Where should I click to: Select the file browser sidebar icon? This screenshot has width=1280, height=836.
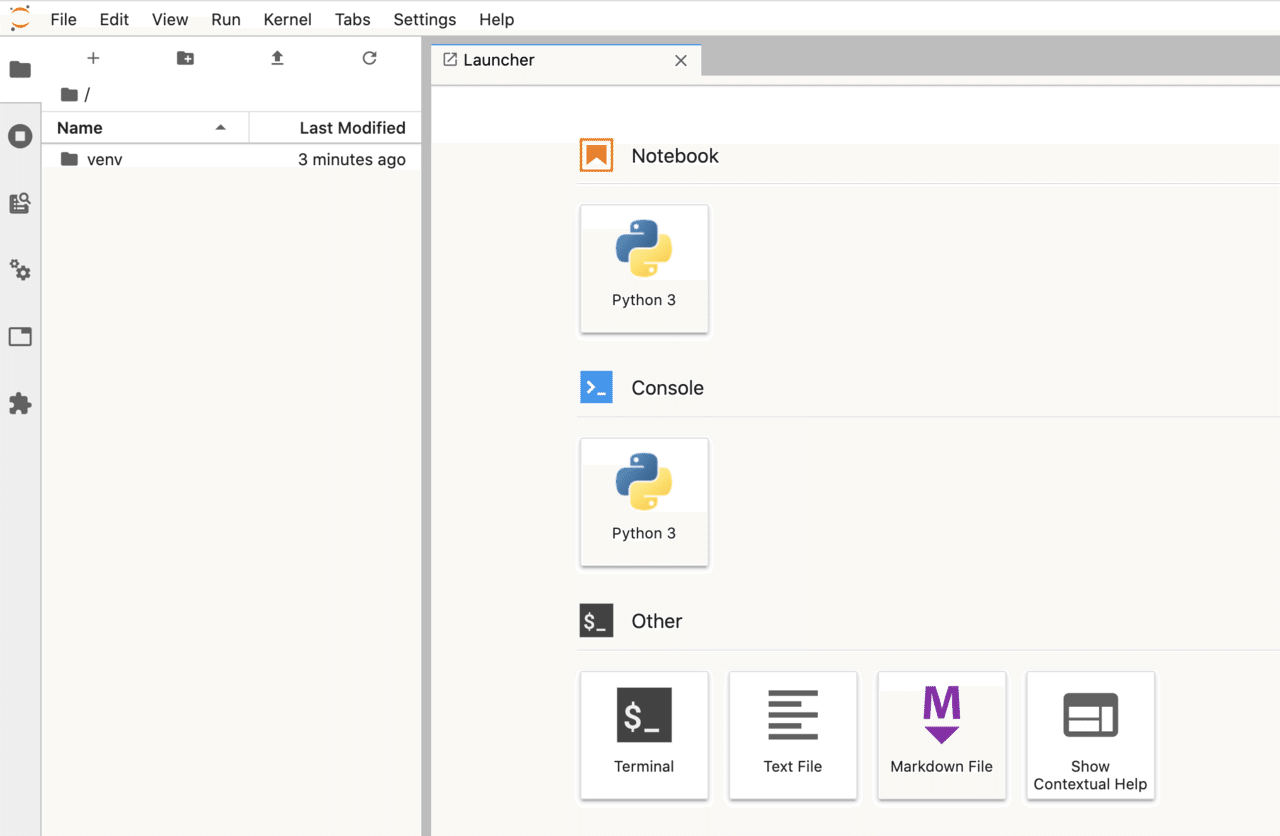pyautogui.click(x=20, y=69)
